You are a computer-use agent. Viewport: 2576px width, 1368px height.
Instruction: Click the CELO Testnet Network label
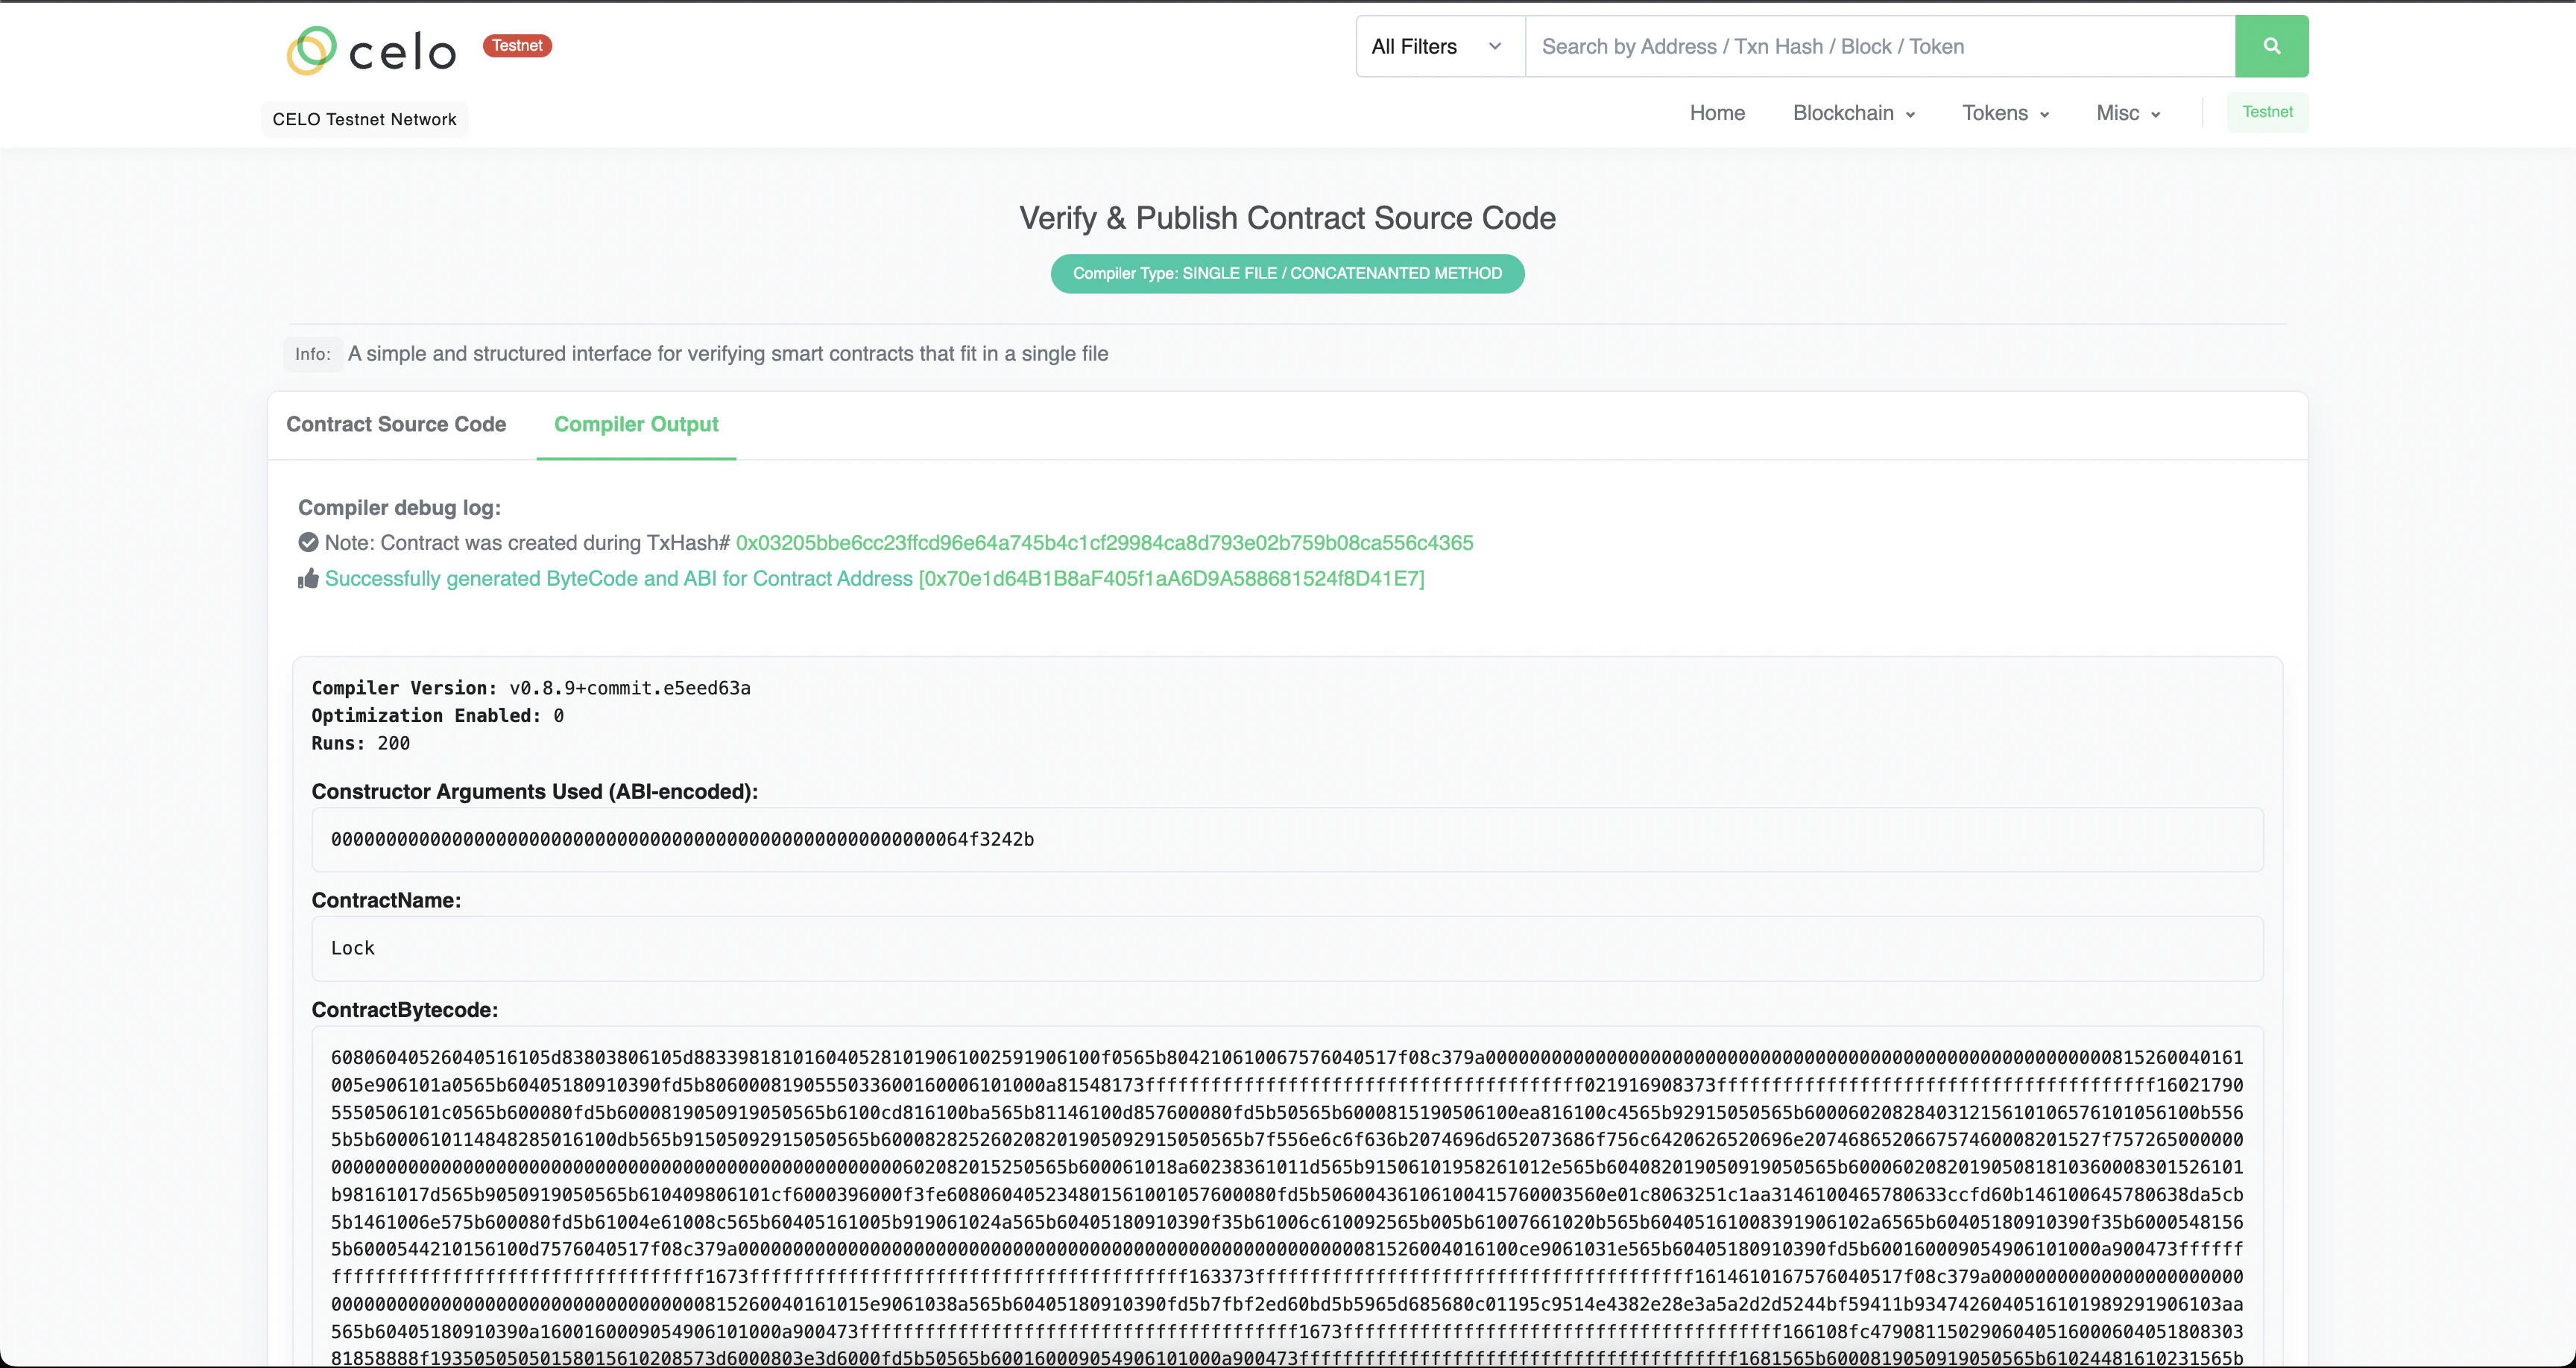(363, 118)
